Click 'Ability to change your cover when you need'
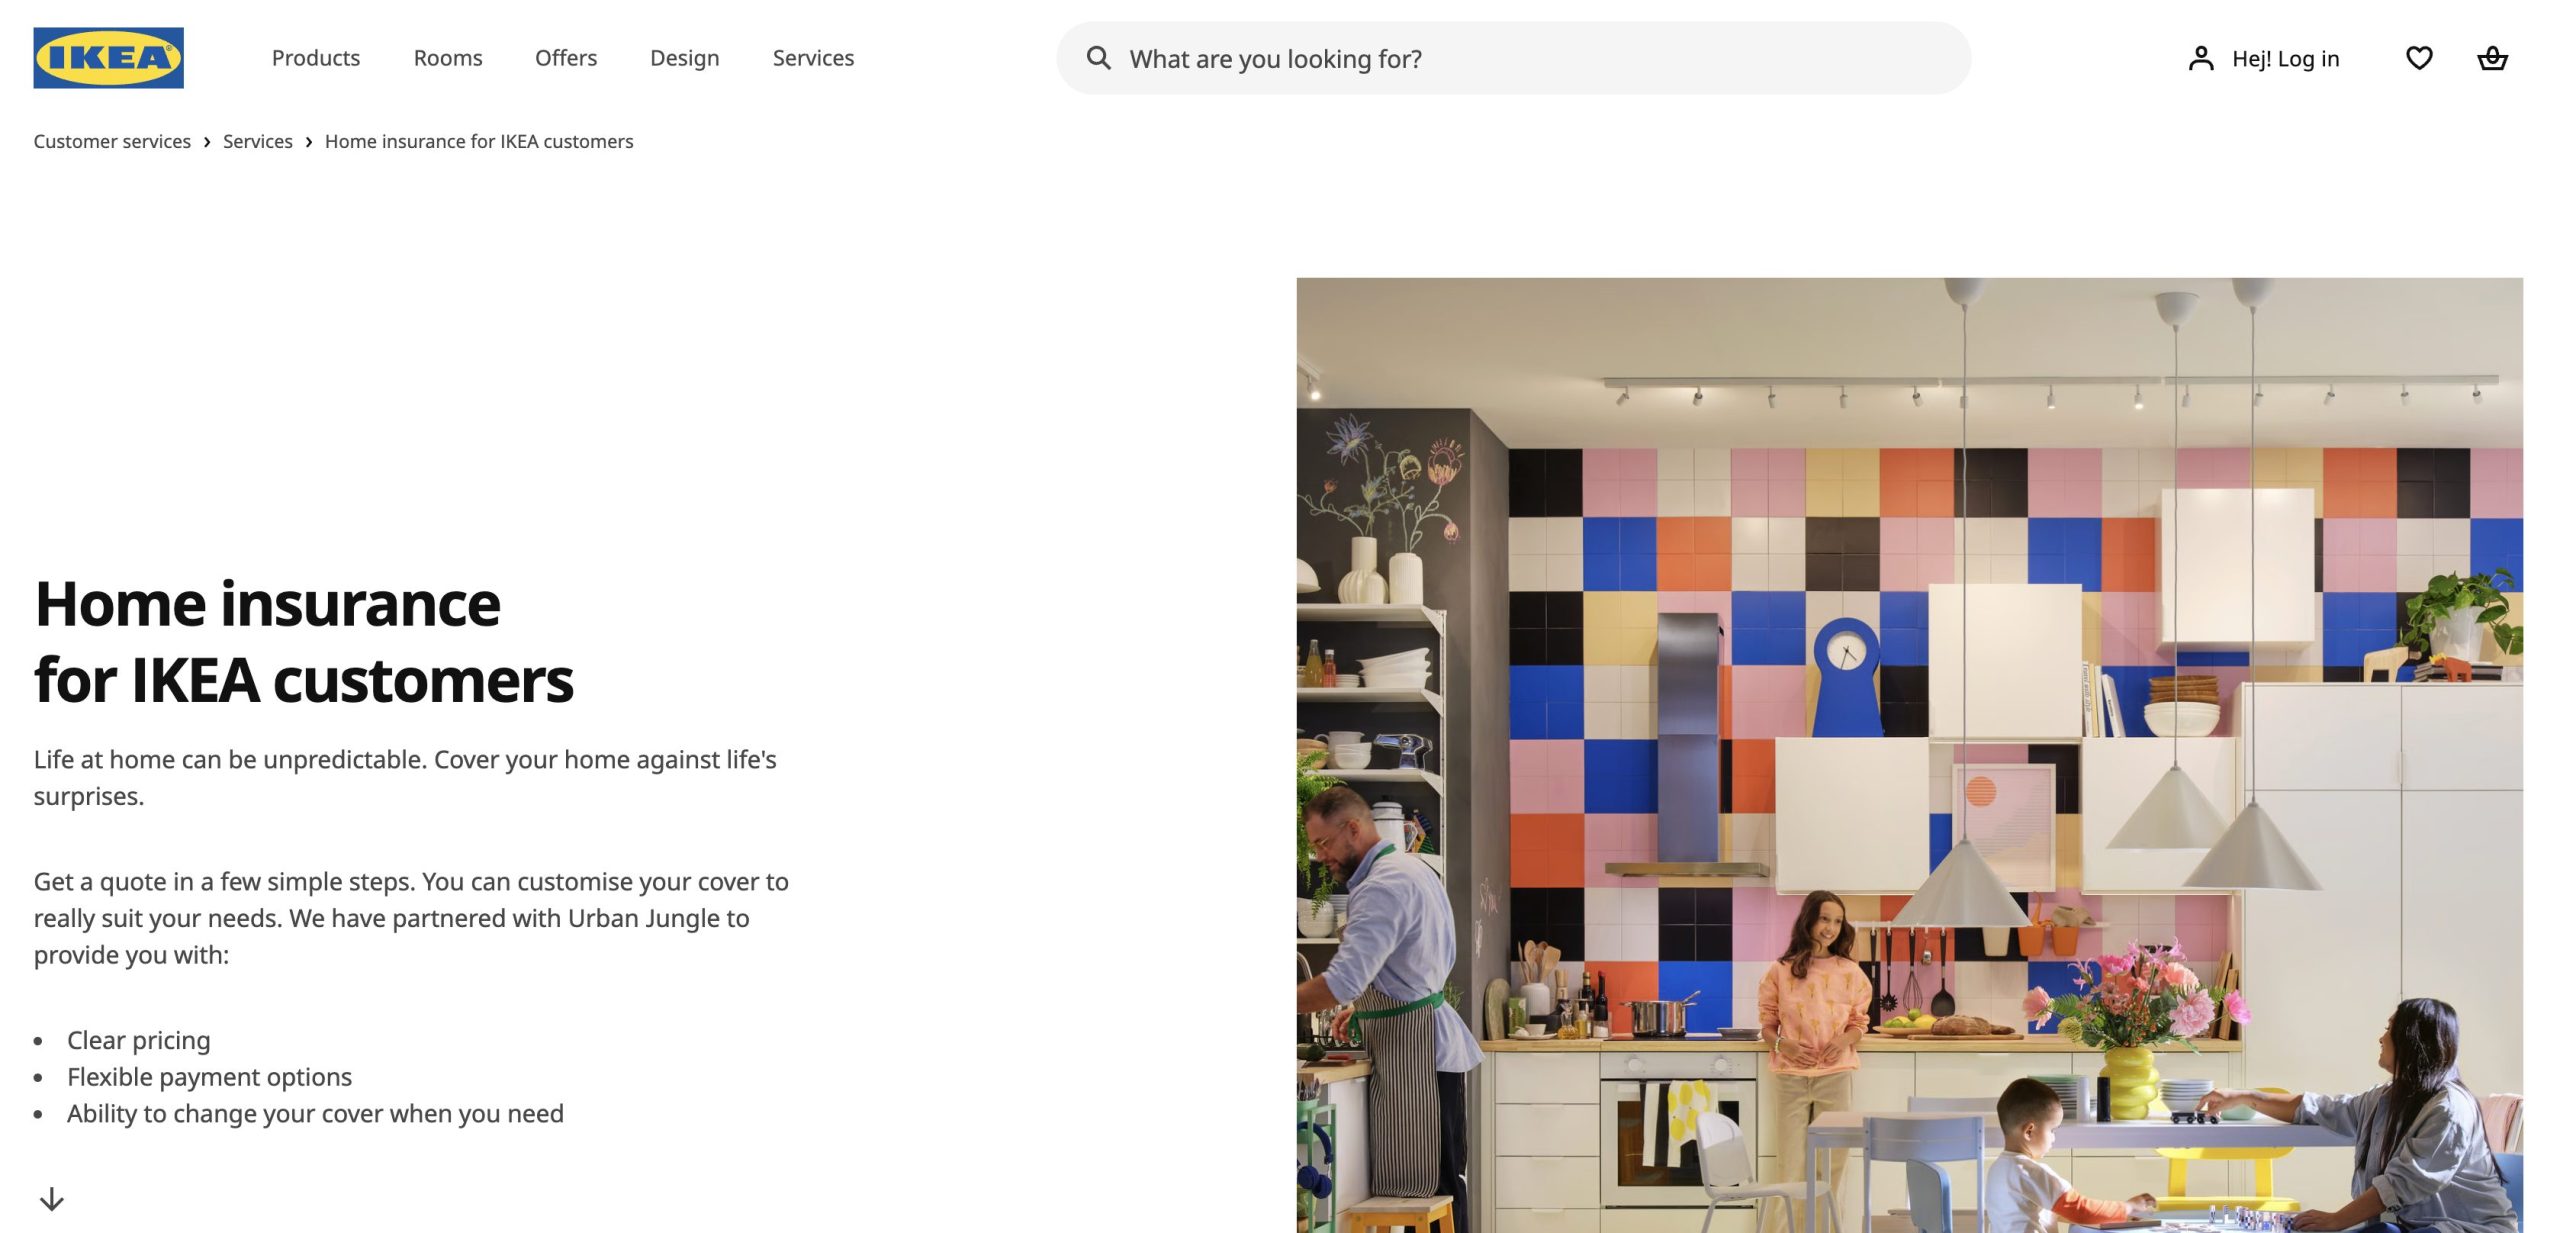This screenshot has width=2560, height=1233. (x=316, y=1113)
